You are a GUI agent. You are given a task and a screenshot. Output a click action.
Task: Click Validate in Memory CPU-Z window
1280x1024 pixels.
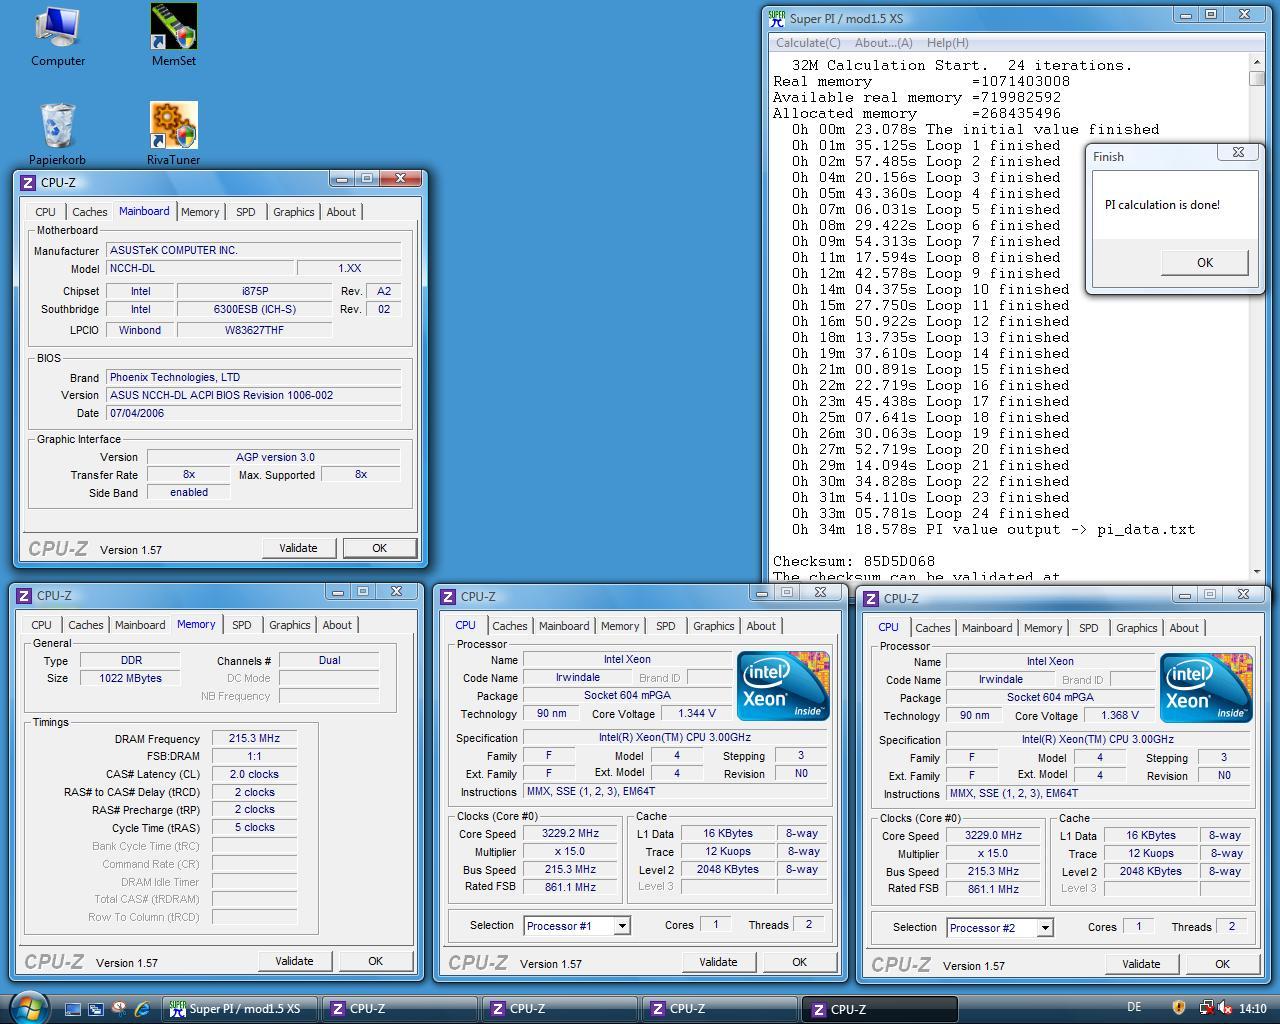294,961
